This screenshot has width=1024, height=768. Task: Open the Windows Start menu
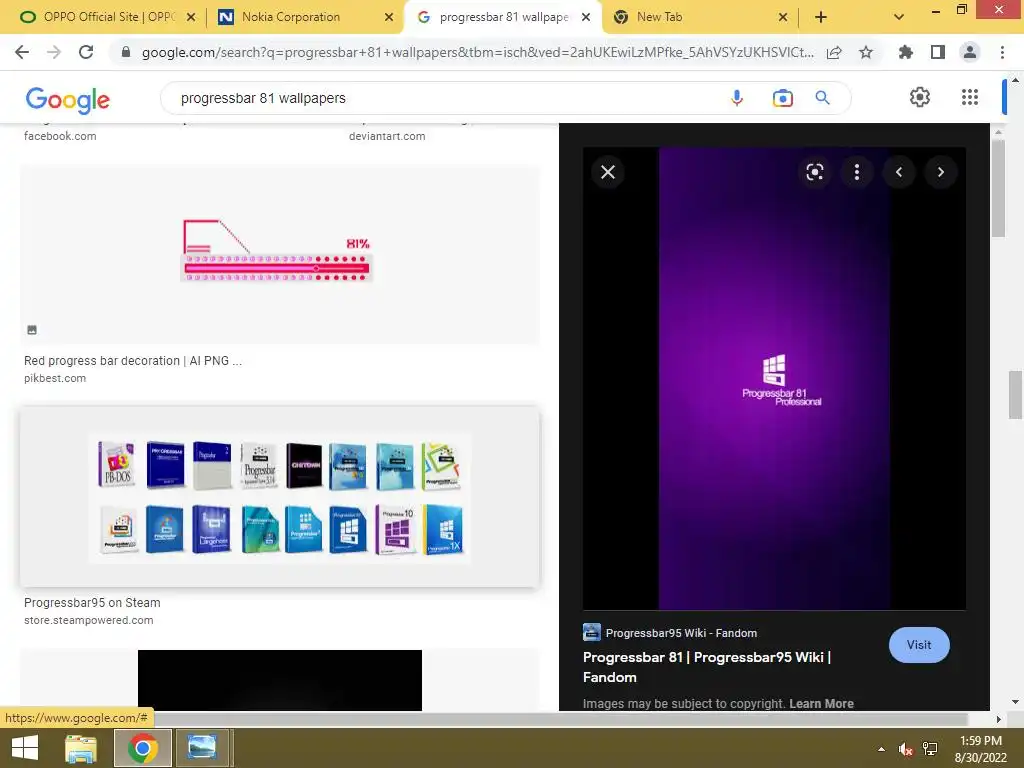coord(25,748)
